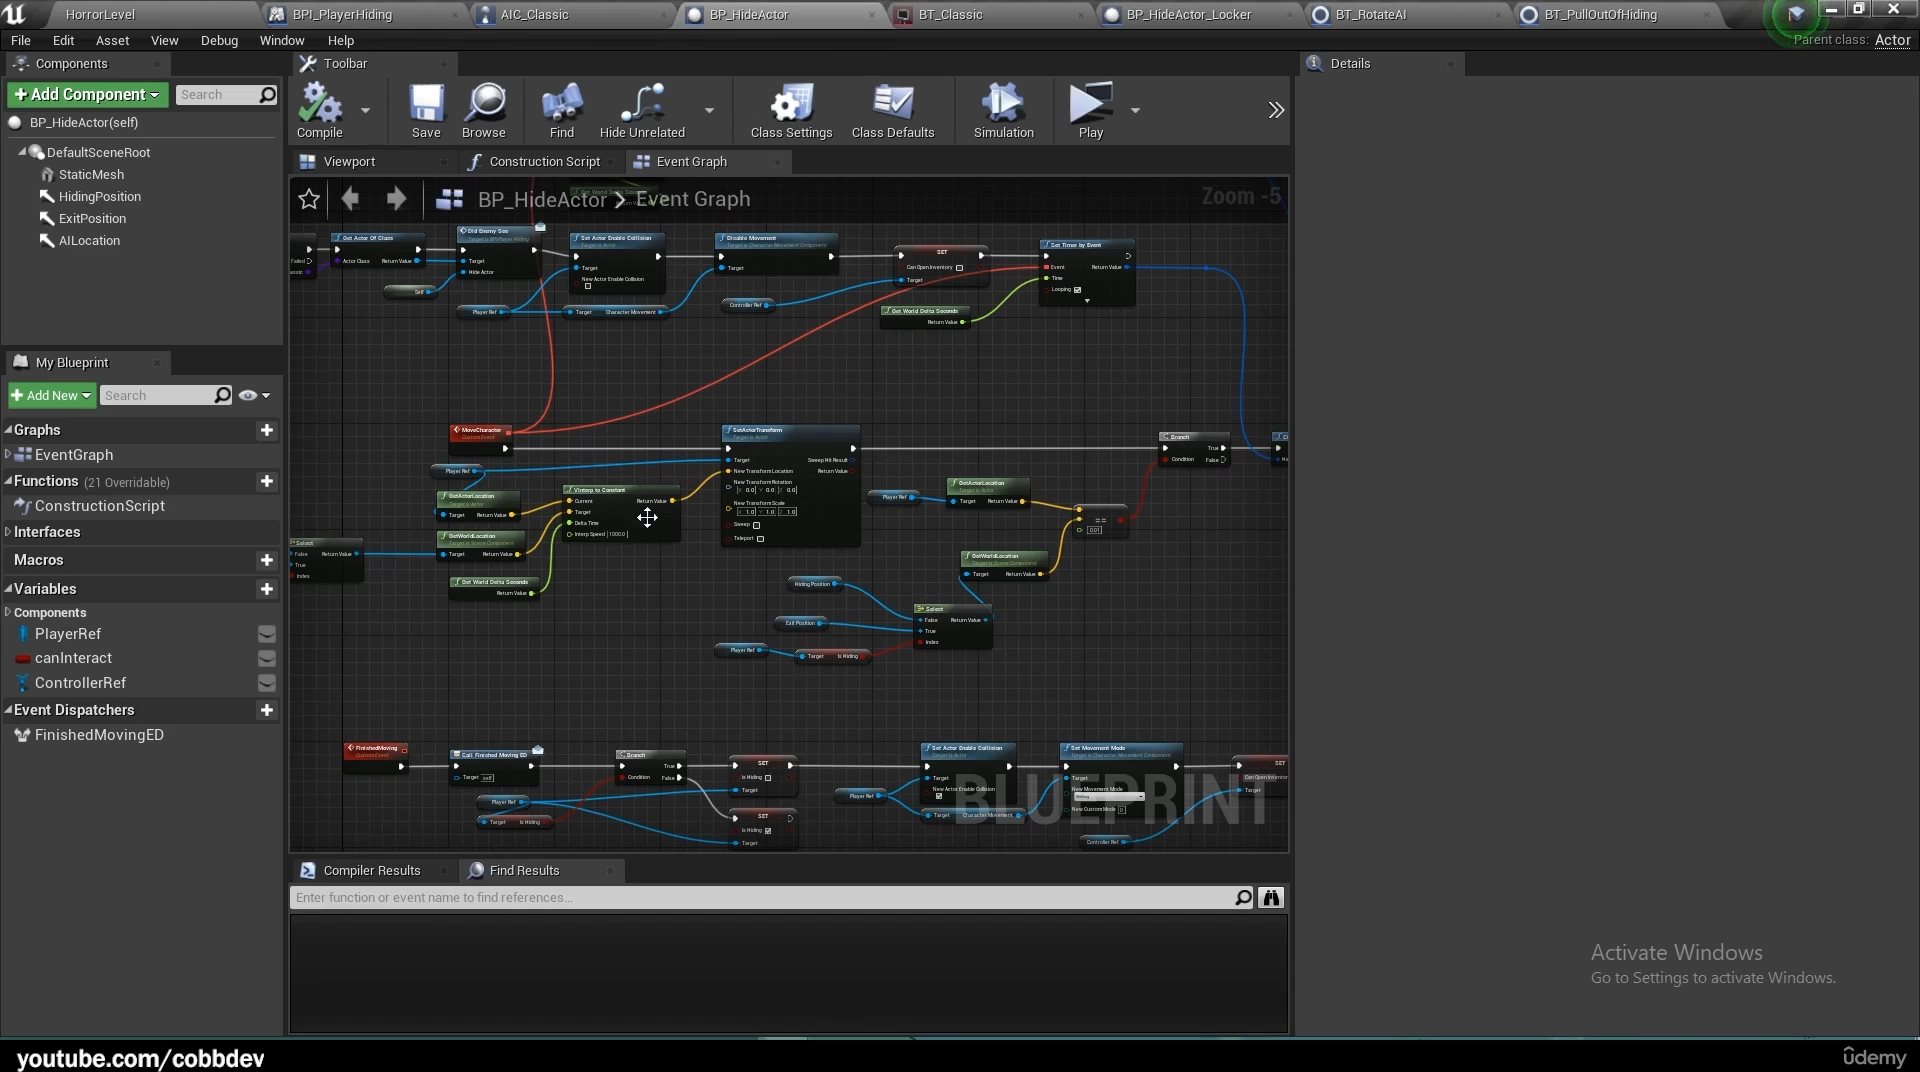
Task: Toggle canInteract variable visibility
Action: pyautogui.click(x=267, y=658)
